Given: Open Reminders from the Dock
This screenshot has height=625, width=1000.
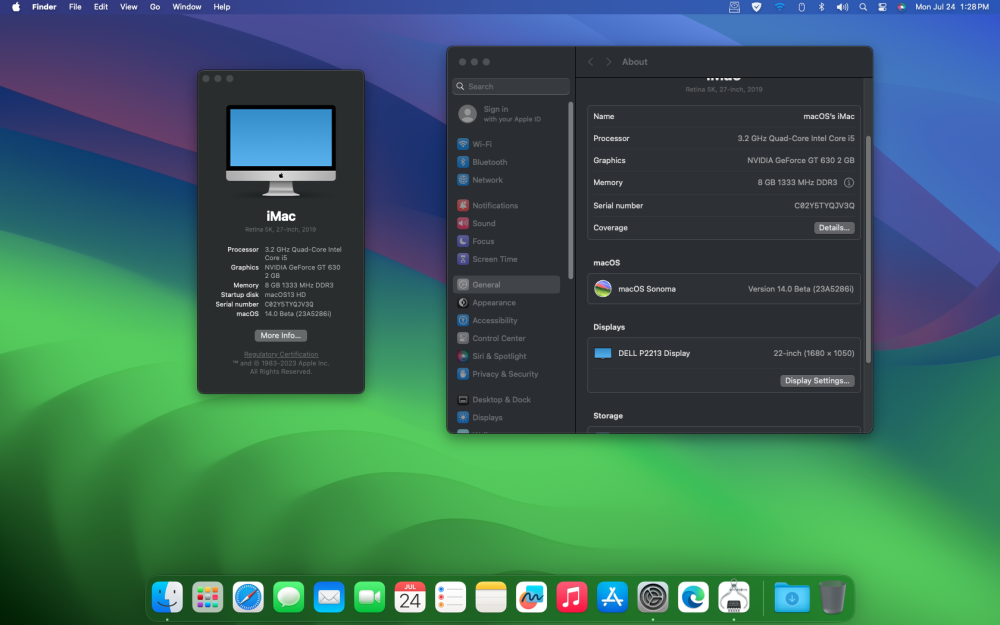Looking at the screenshot, I should click(451, 598).
